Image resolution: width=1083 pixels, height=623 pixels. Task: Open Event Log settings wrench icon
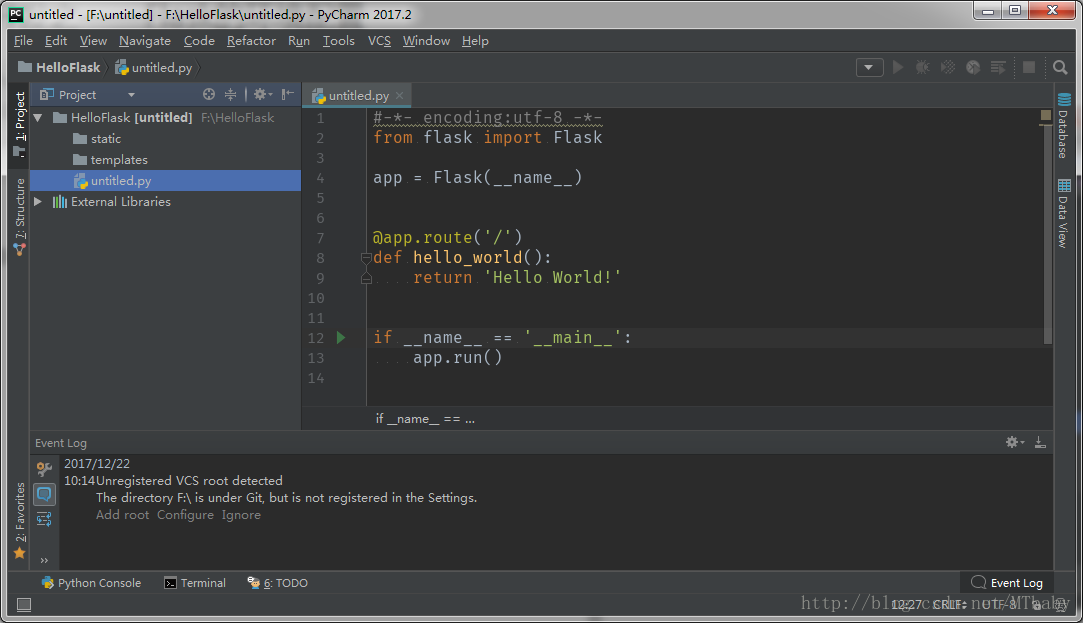pos(44,469)
